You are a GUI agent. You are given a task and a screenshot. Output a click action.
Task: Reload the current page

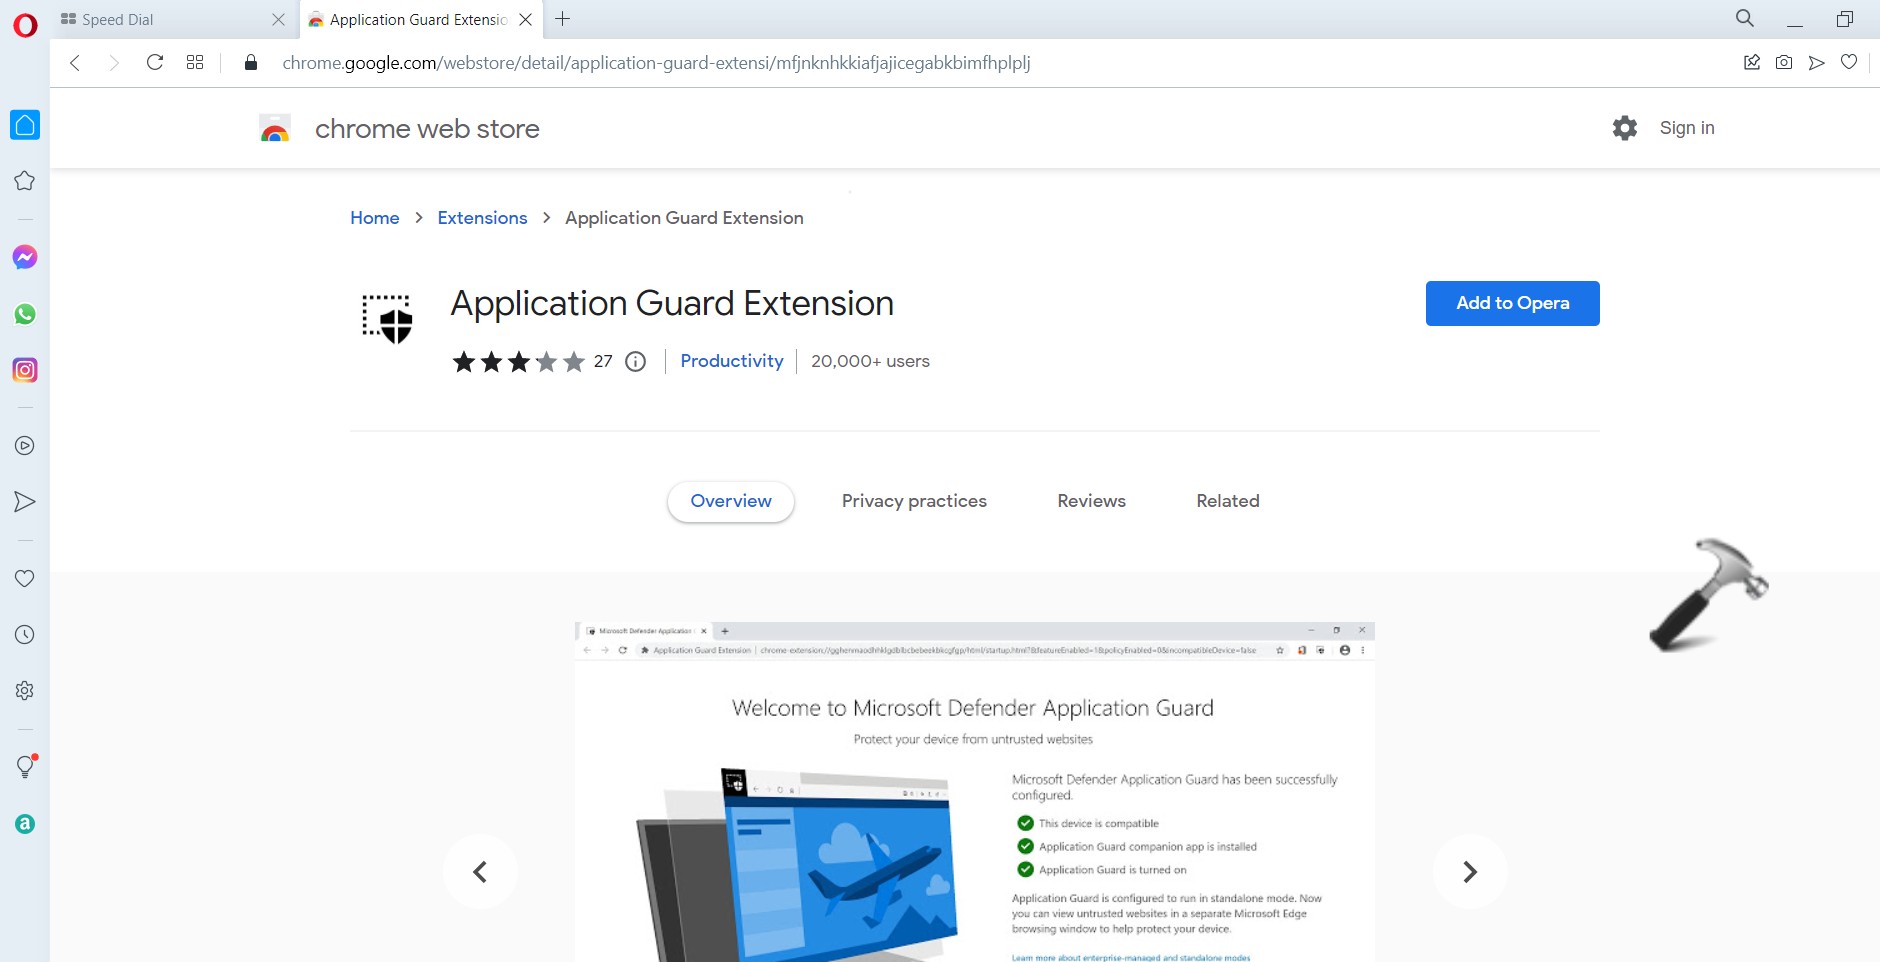[x=155, y=63]
